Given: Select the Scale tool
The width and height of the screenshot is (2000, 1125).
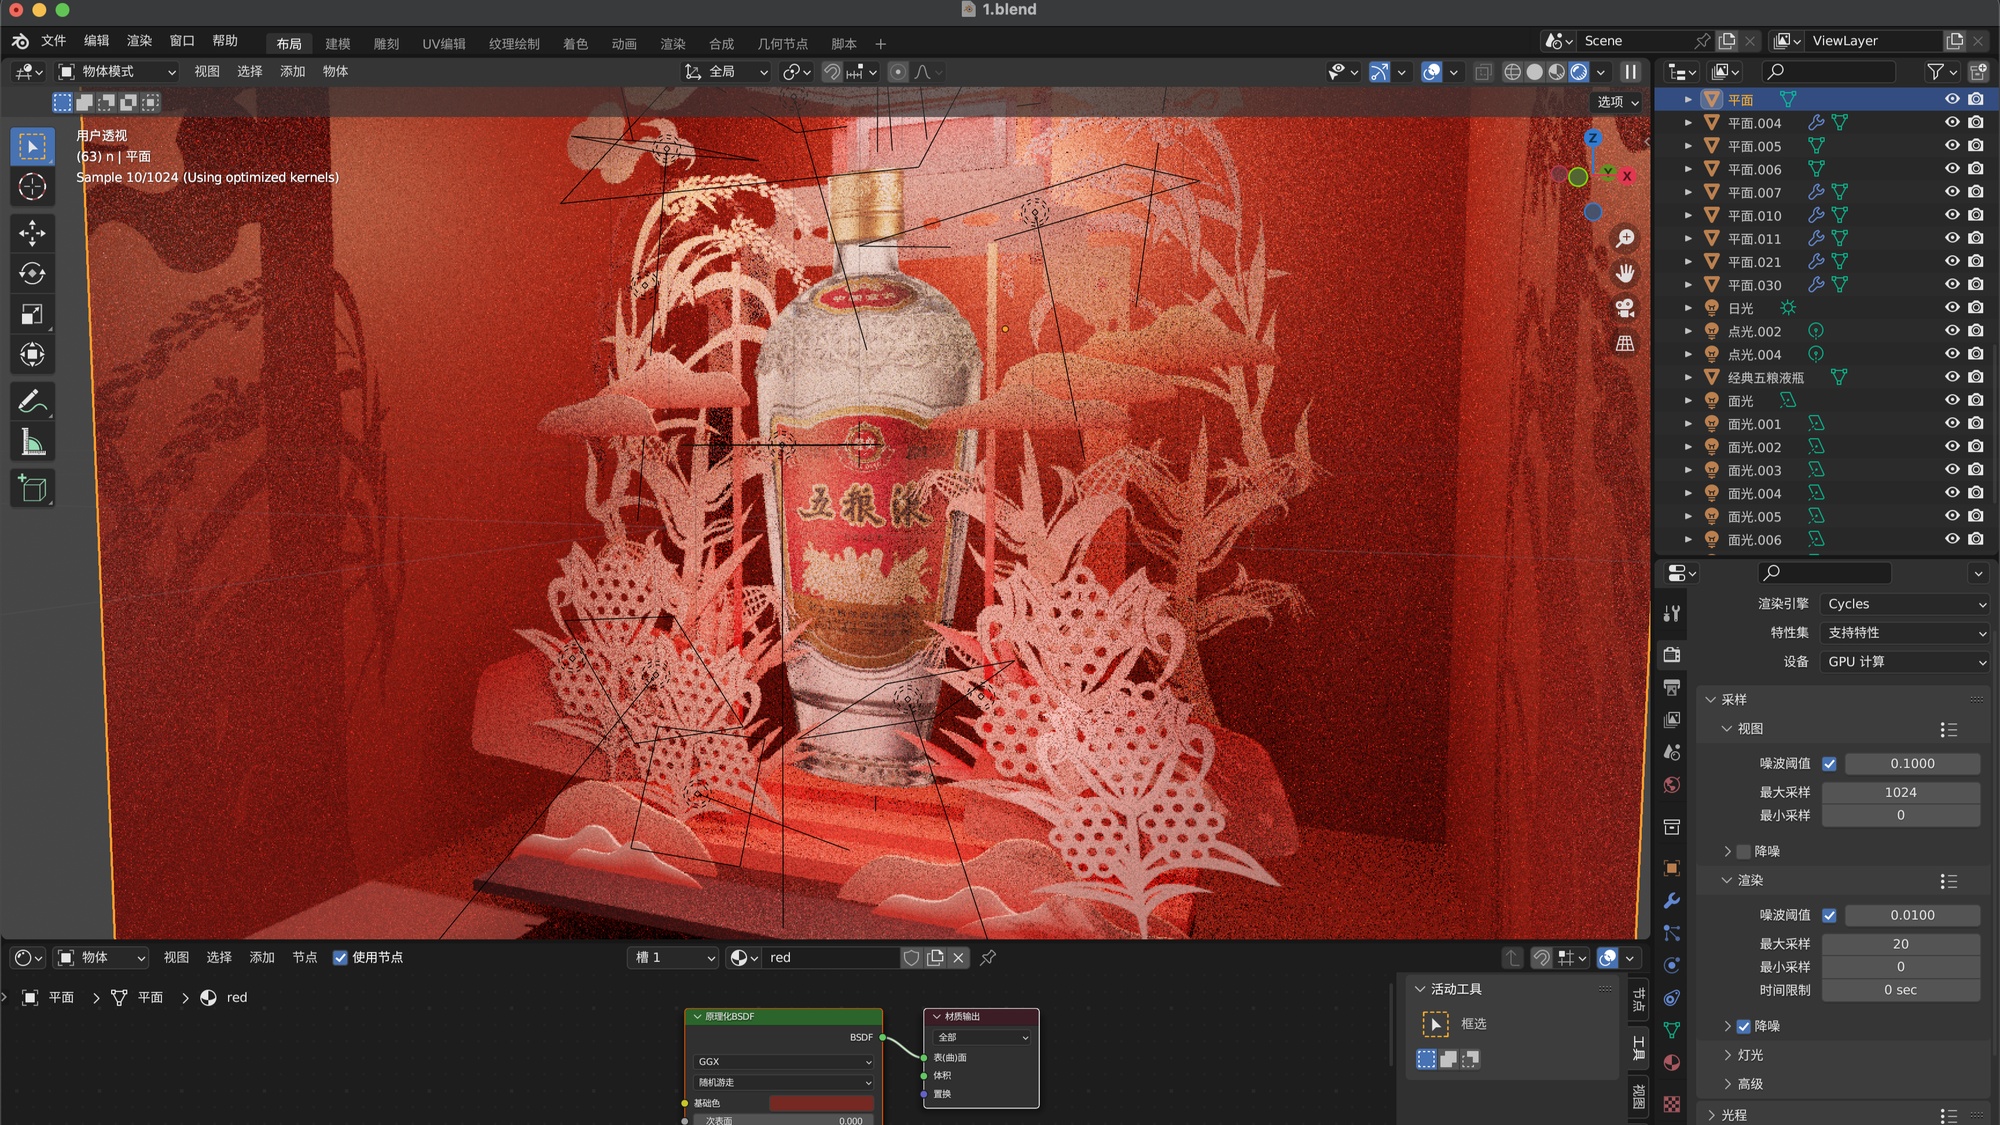Looking at the screenshot, I should (x=32, y=314).
